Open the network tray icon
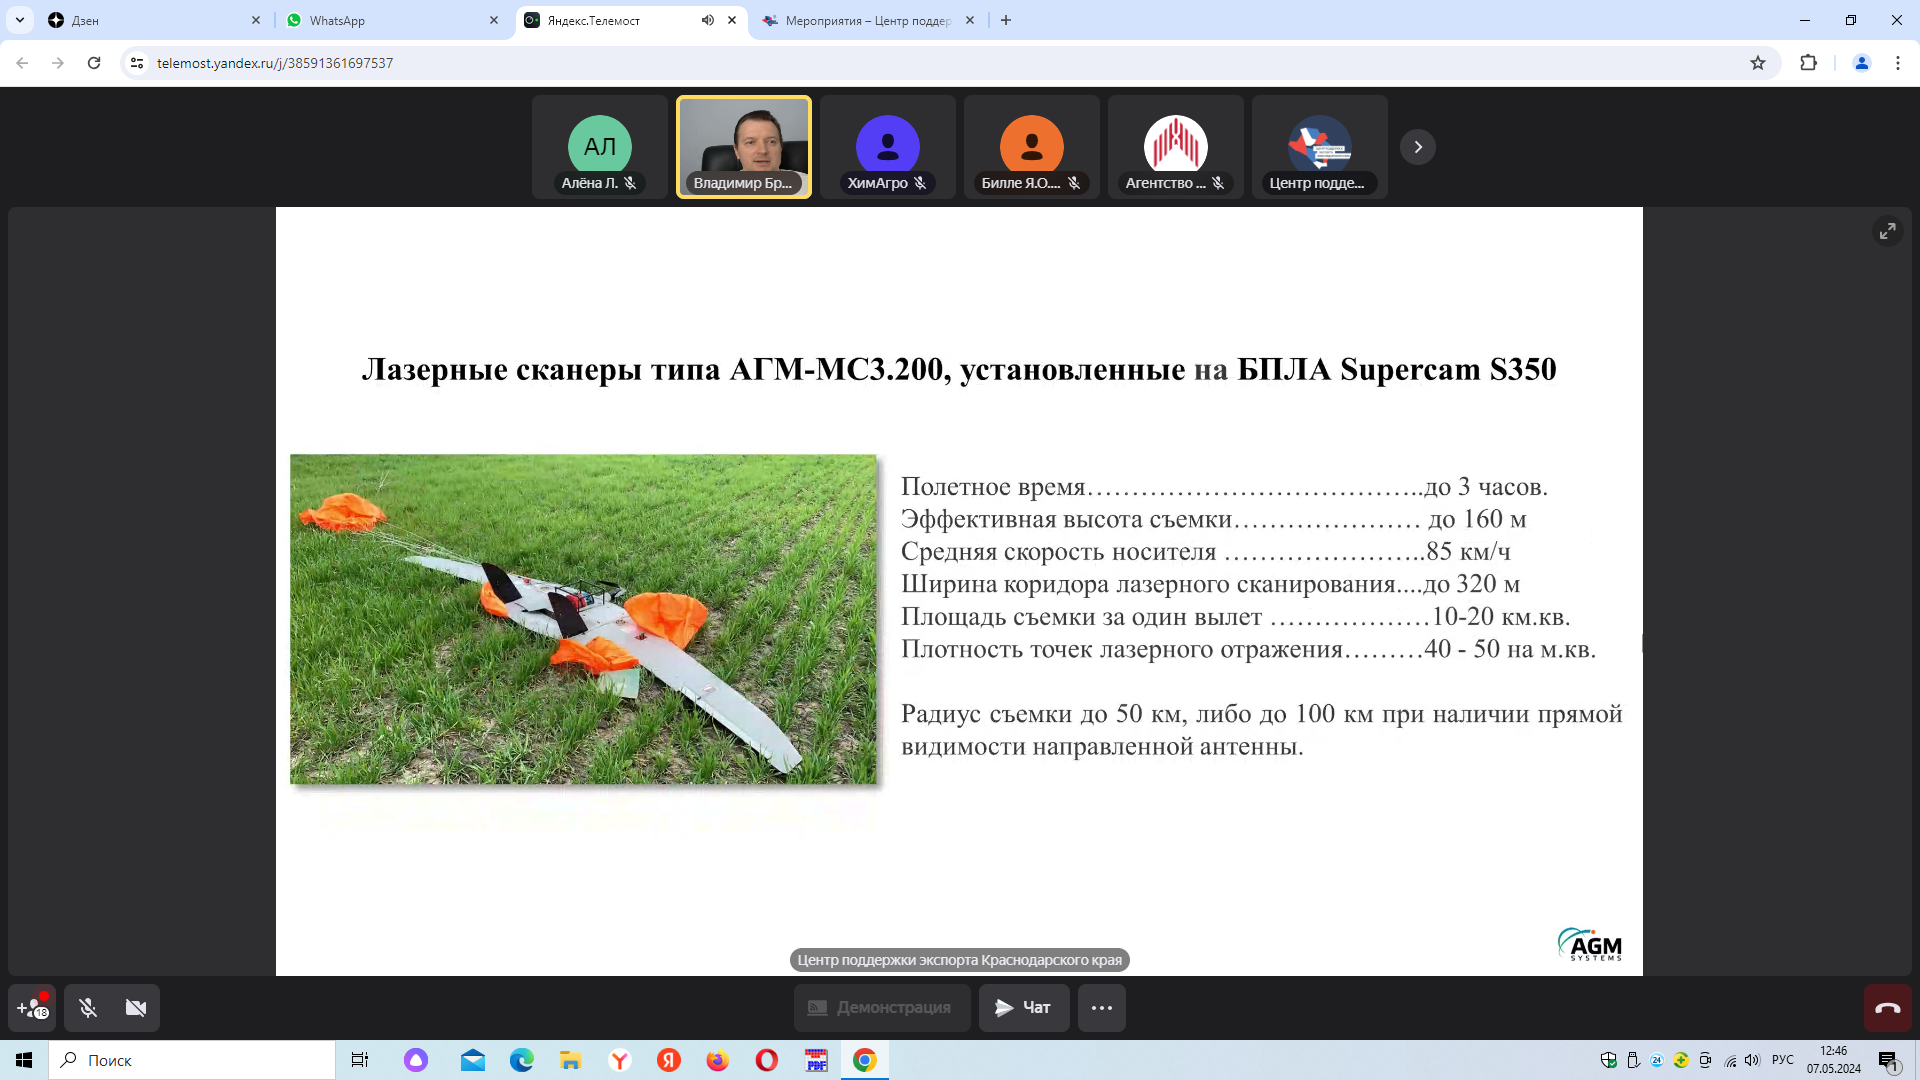 click(1730, 1060)
